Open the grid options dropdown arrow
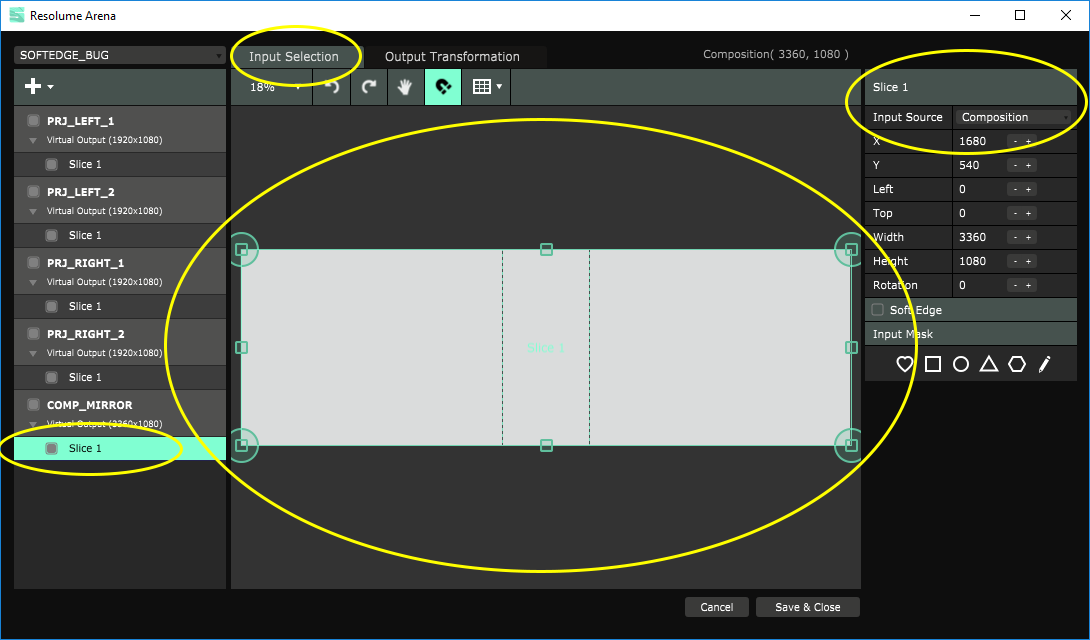This screenshot has width=1090, height=640. point(499,87)
